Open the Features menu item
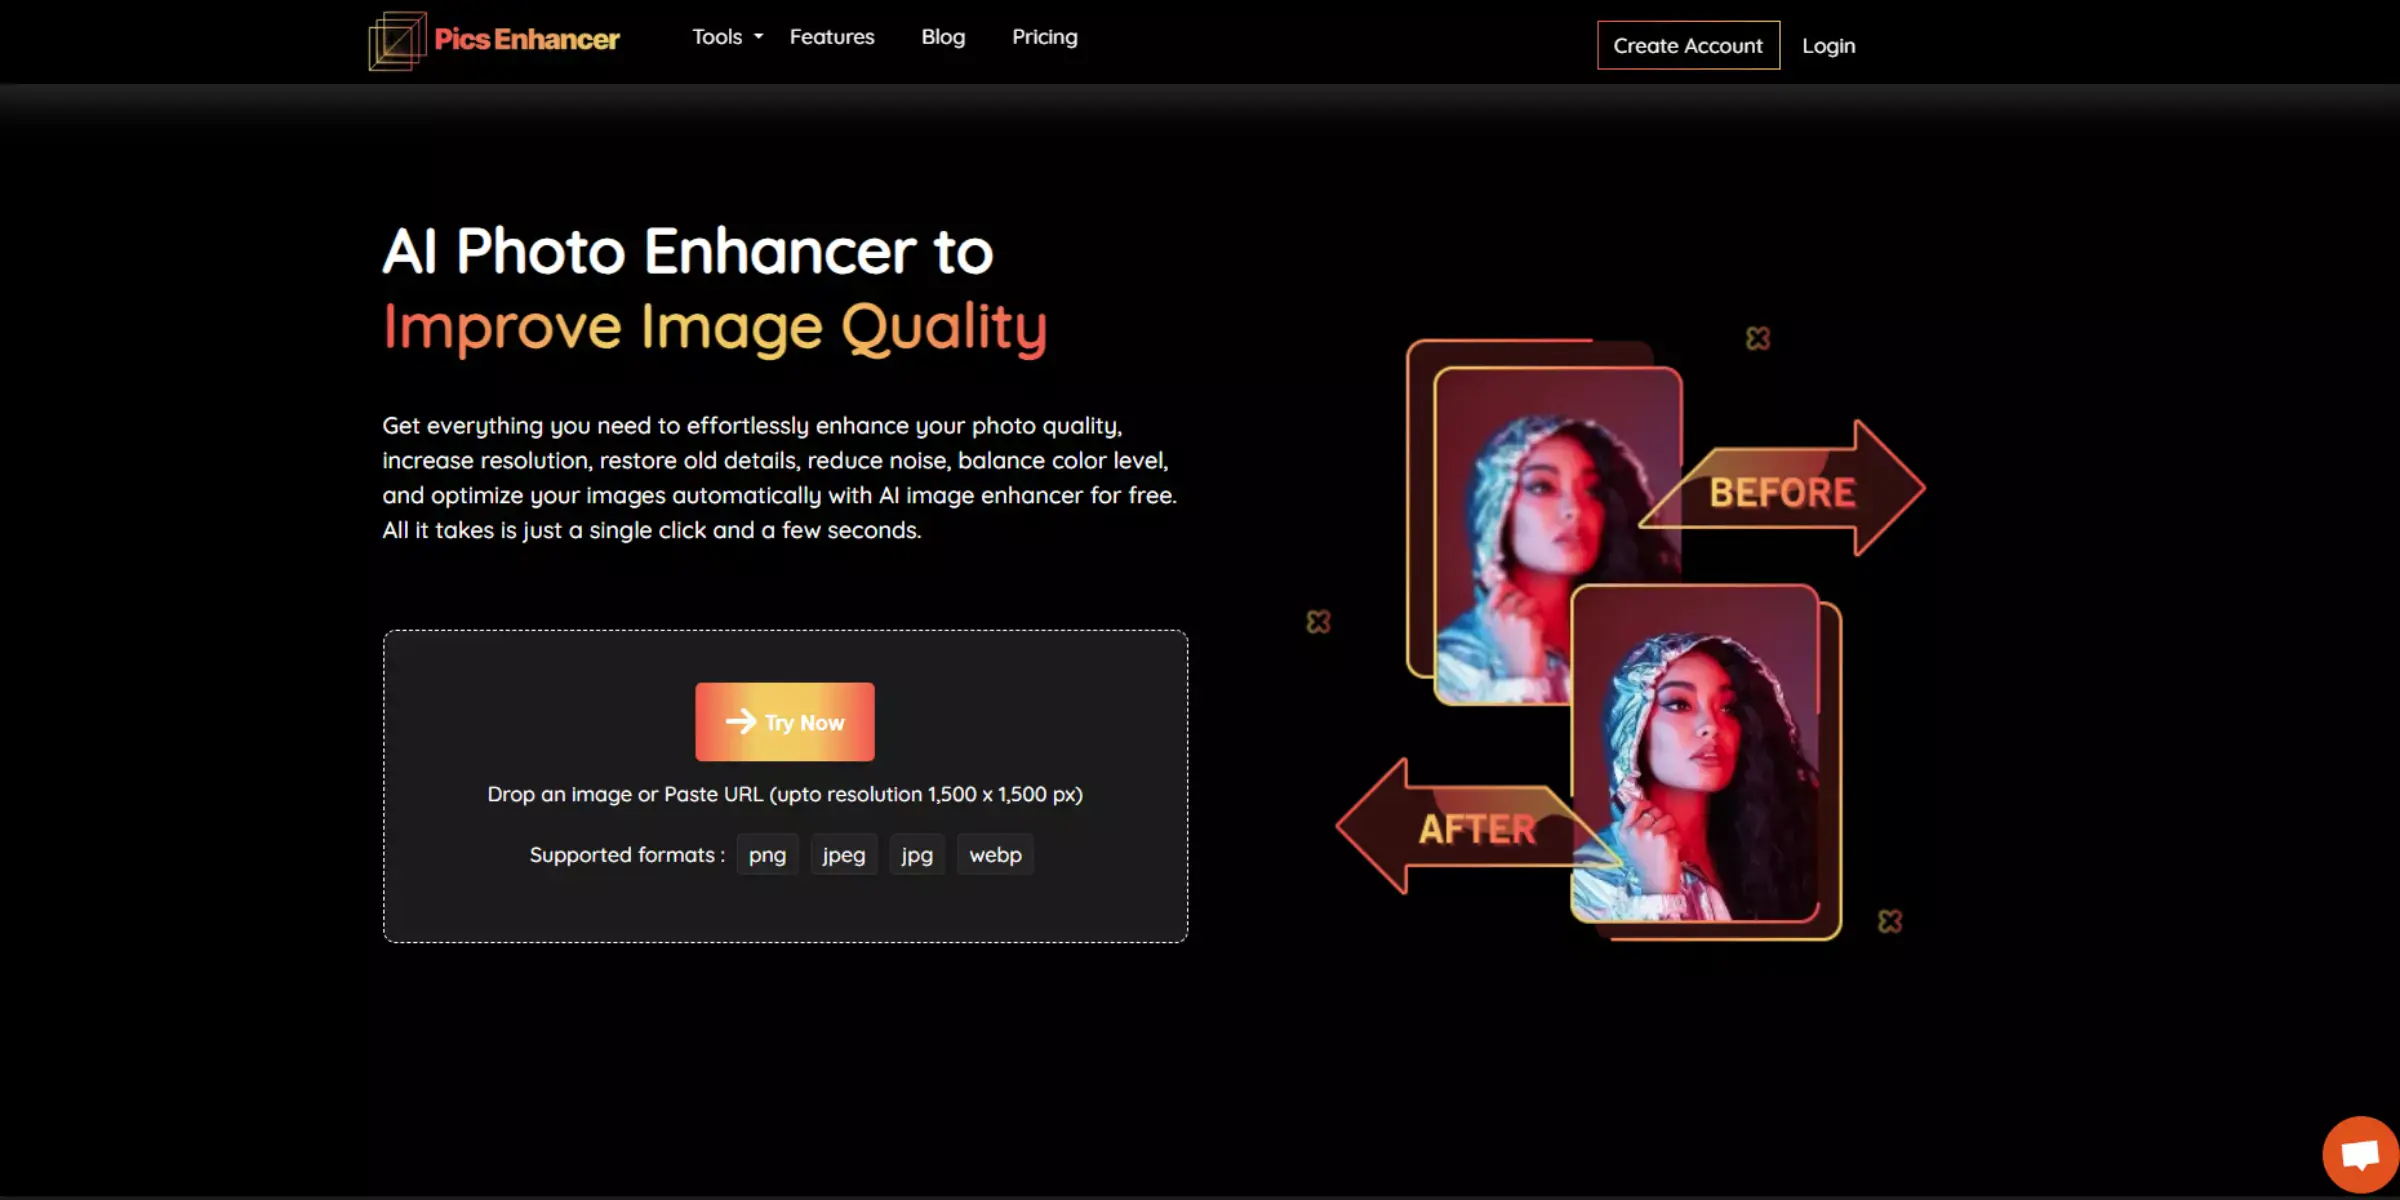2400x1200 pixels. 831,35
